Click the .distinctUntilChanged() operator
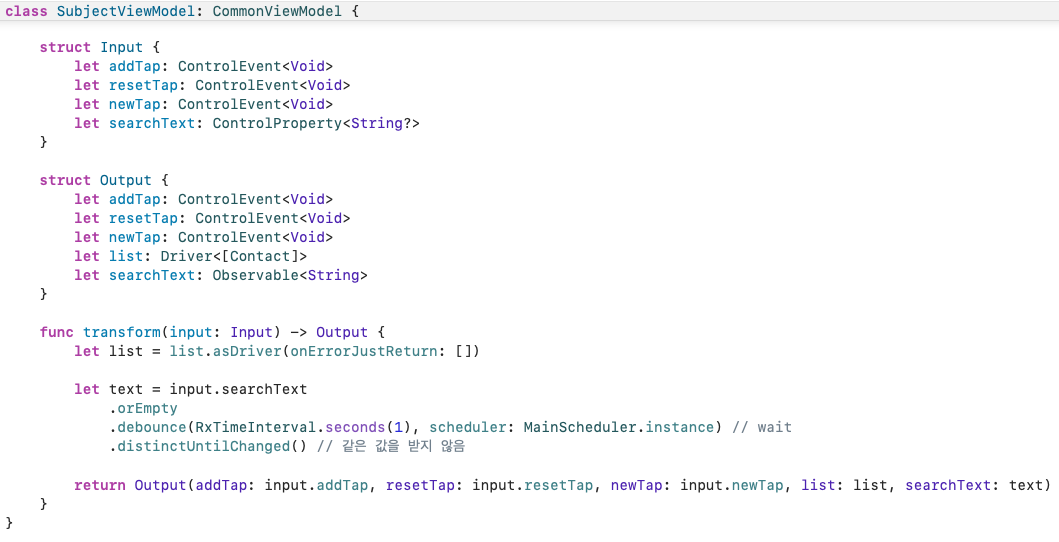The width and height of the screenshot is (1059, 542). pyautogui.click(x=208, y=446)
